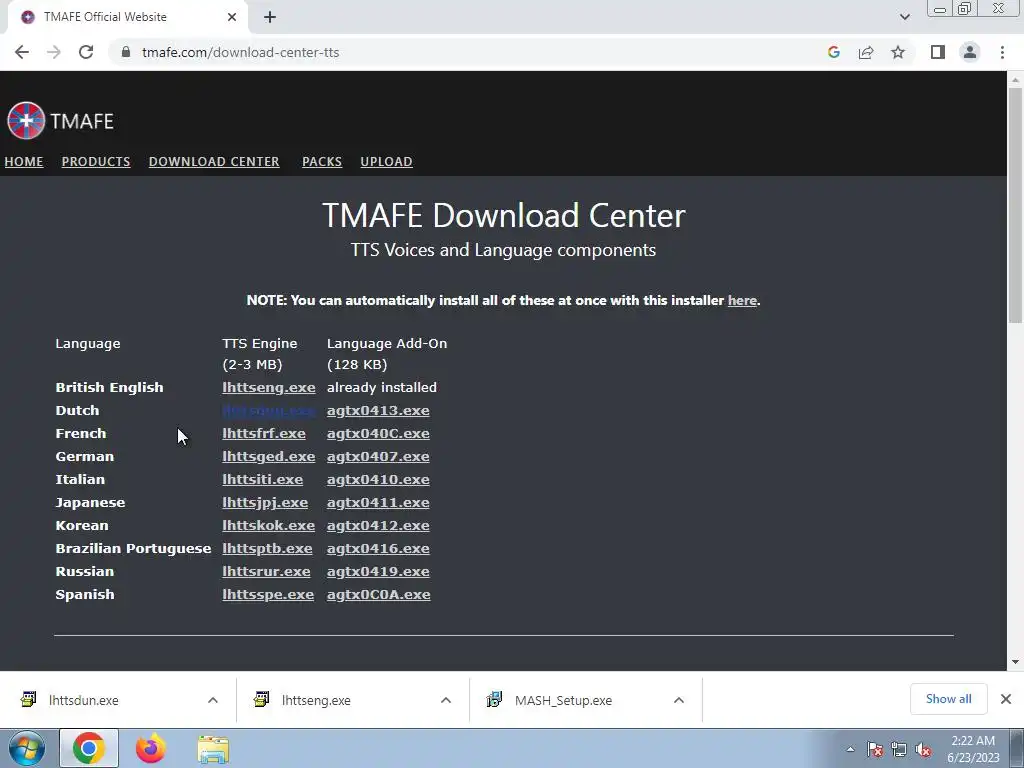The height and width of the screenshot is (768, 1024).
Task: Click the share page icon
Action: click(x=866, y=52)
